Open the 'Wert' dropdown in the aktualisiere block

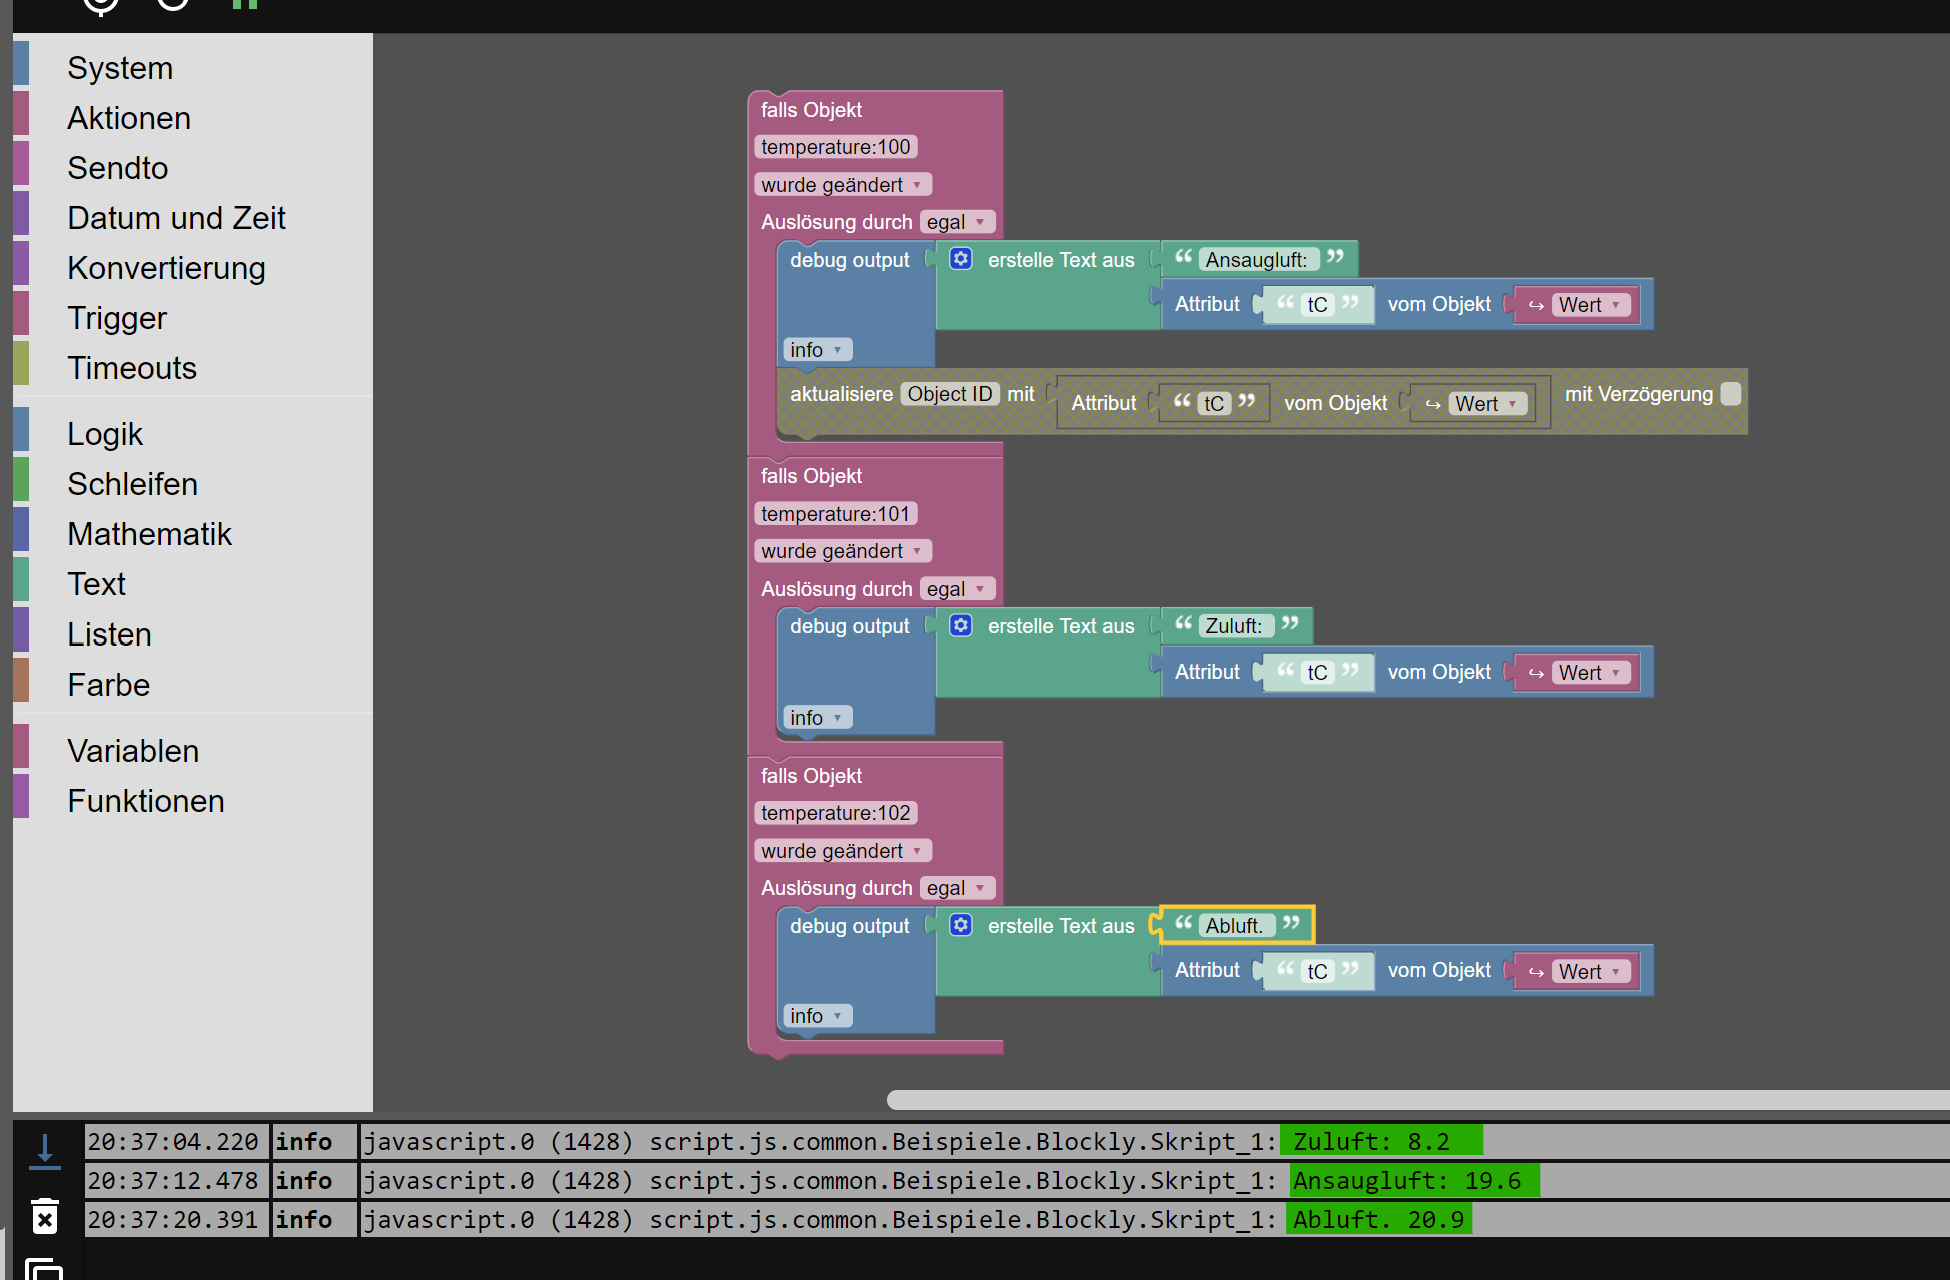1487,403
